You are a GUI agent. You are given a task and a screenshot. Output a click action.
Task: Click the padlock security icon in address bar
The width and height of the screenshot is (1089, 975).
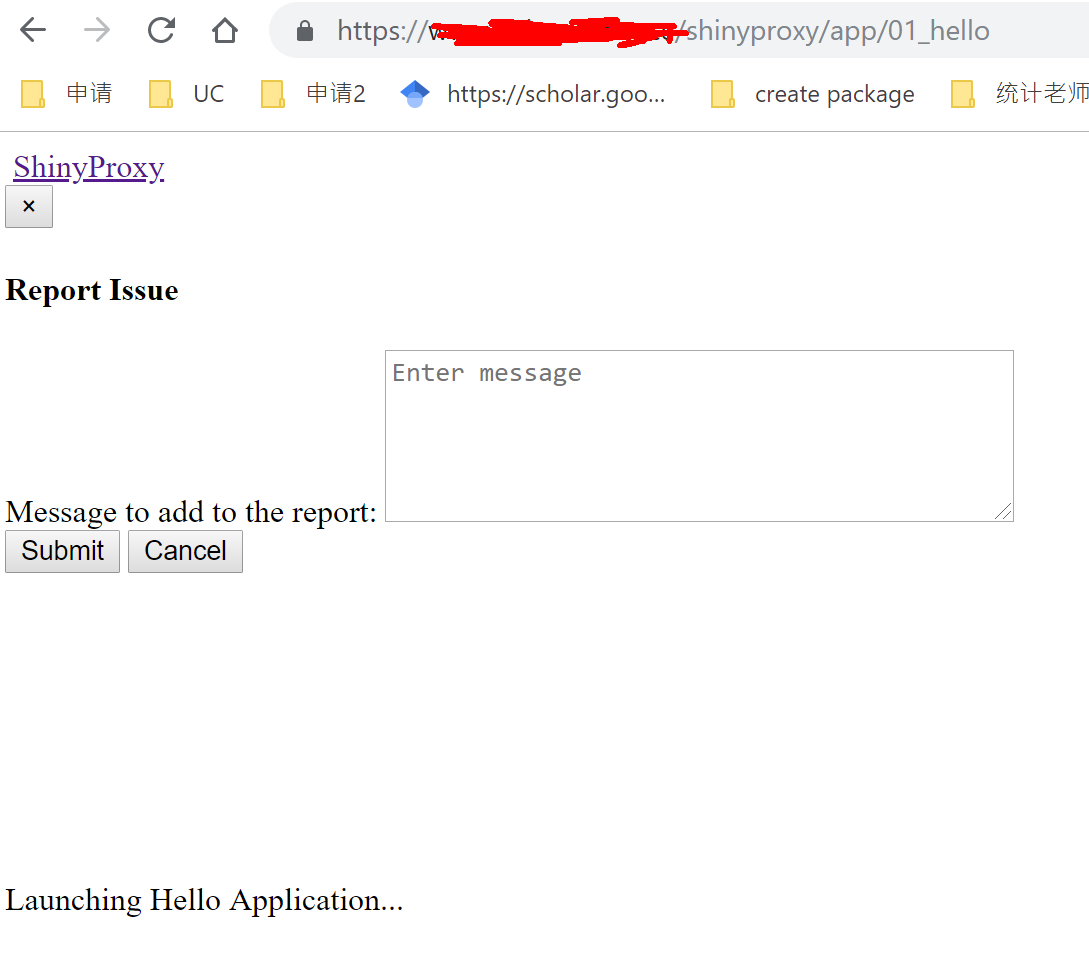[304, 30]
